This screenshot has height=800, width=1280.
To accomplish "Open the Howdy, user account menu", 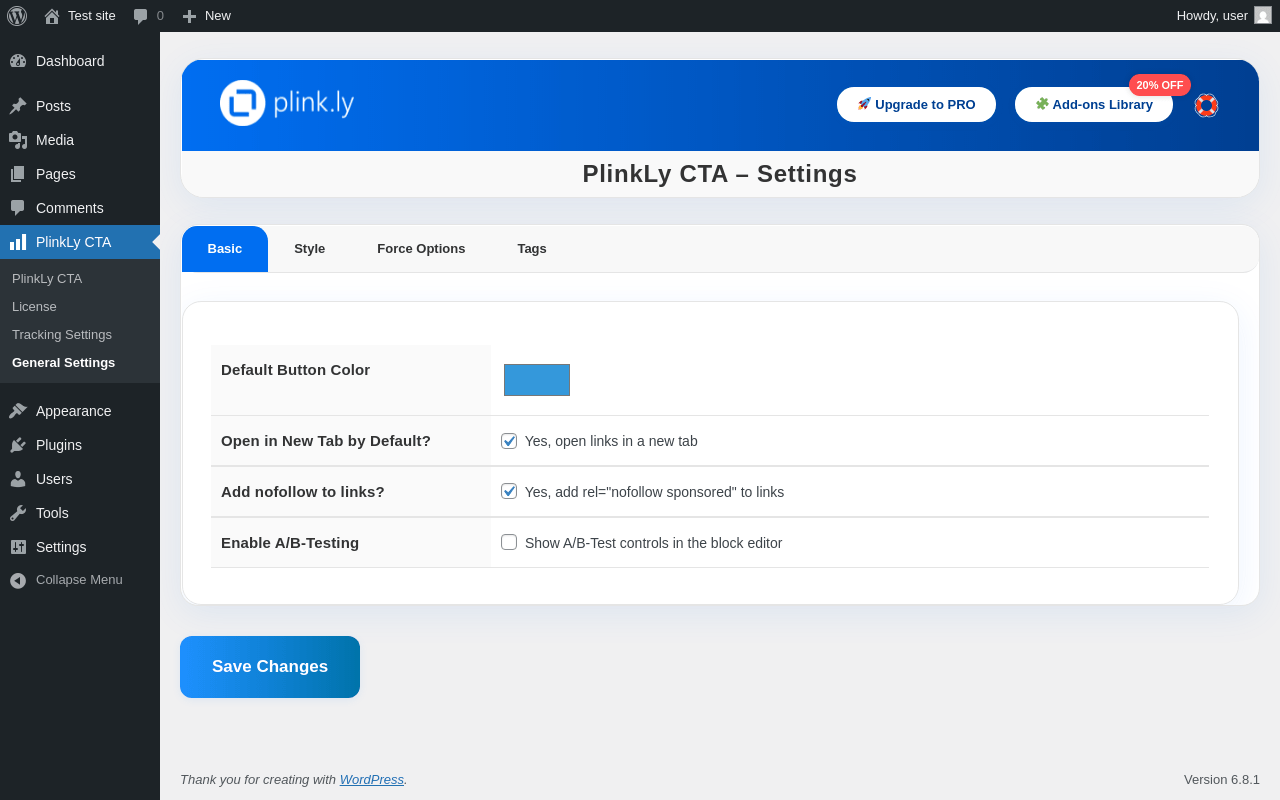I will [1224, 16].
